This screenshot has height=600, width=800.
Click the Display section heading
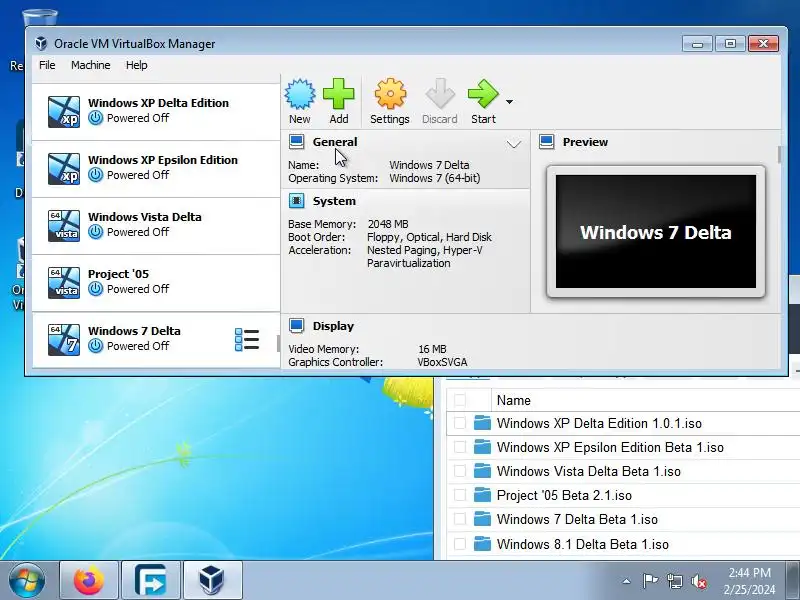333,326
